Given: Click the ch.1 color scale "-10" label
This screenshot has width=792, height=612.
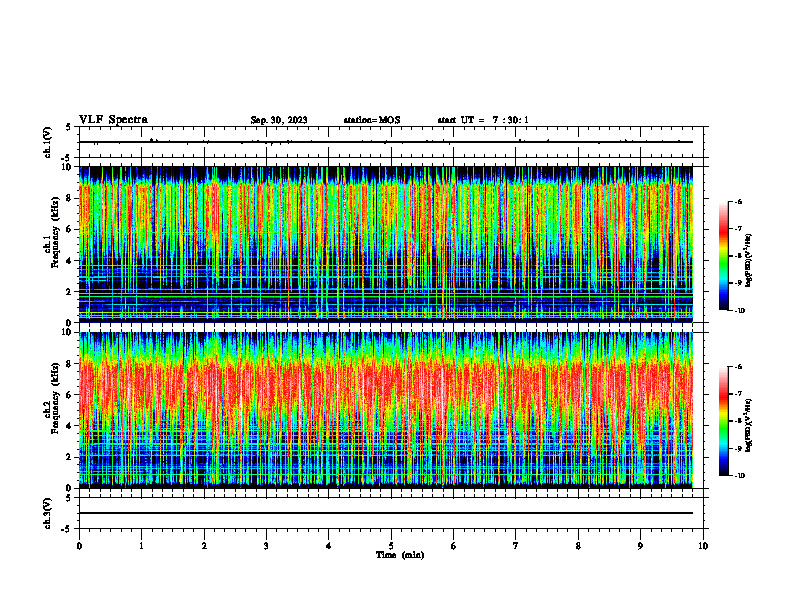Looking at the screenshot, I should 739,310.
